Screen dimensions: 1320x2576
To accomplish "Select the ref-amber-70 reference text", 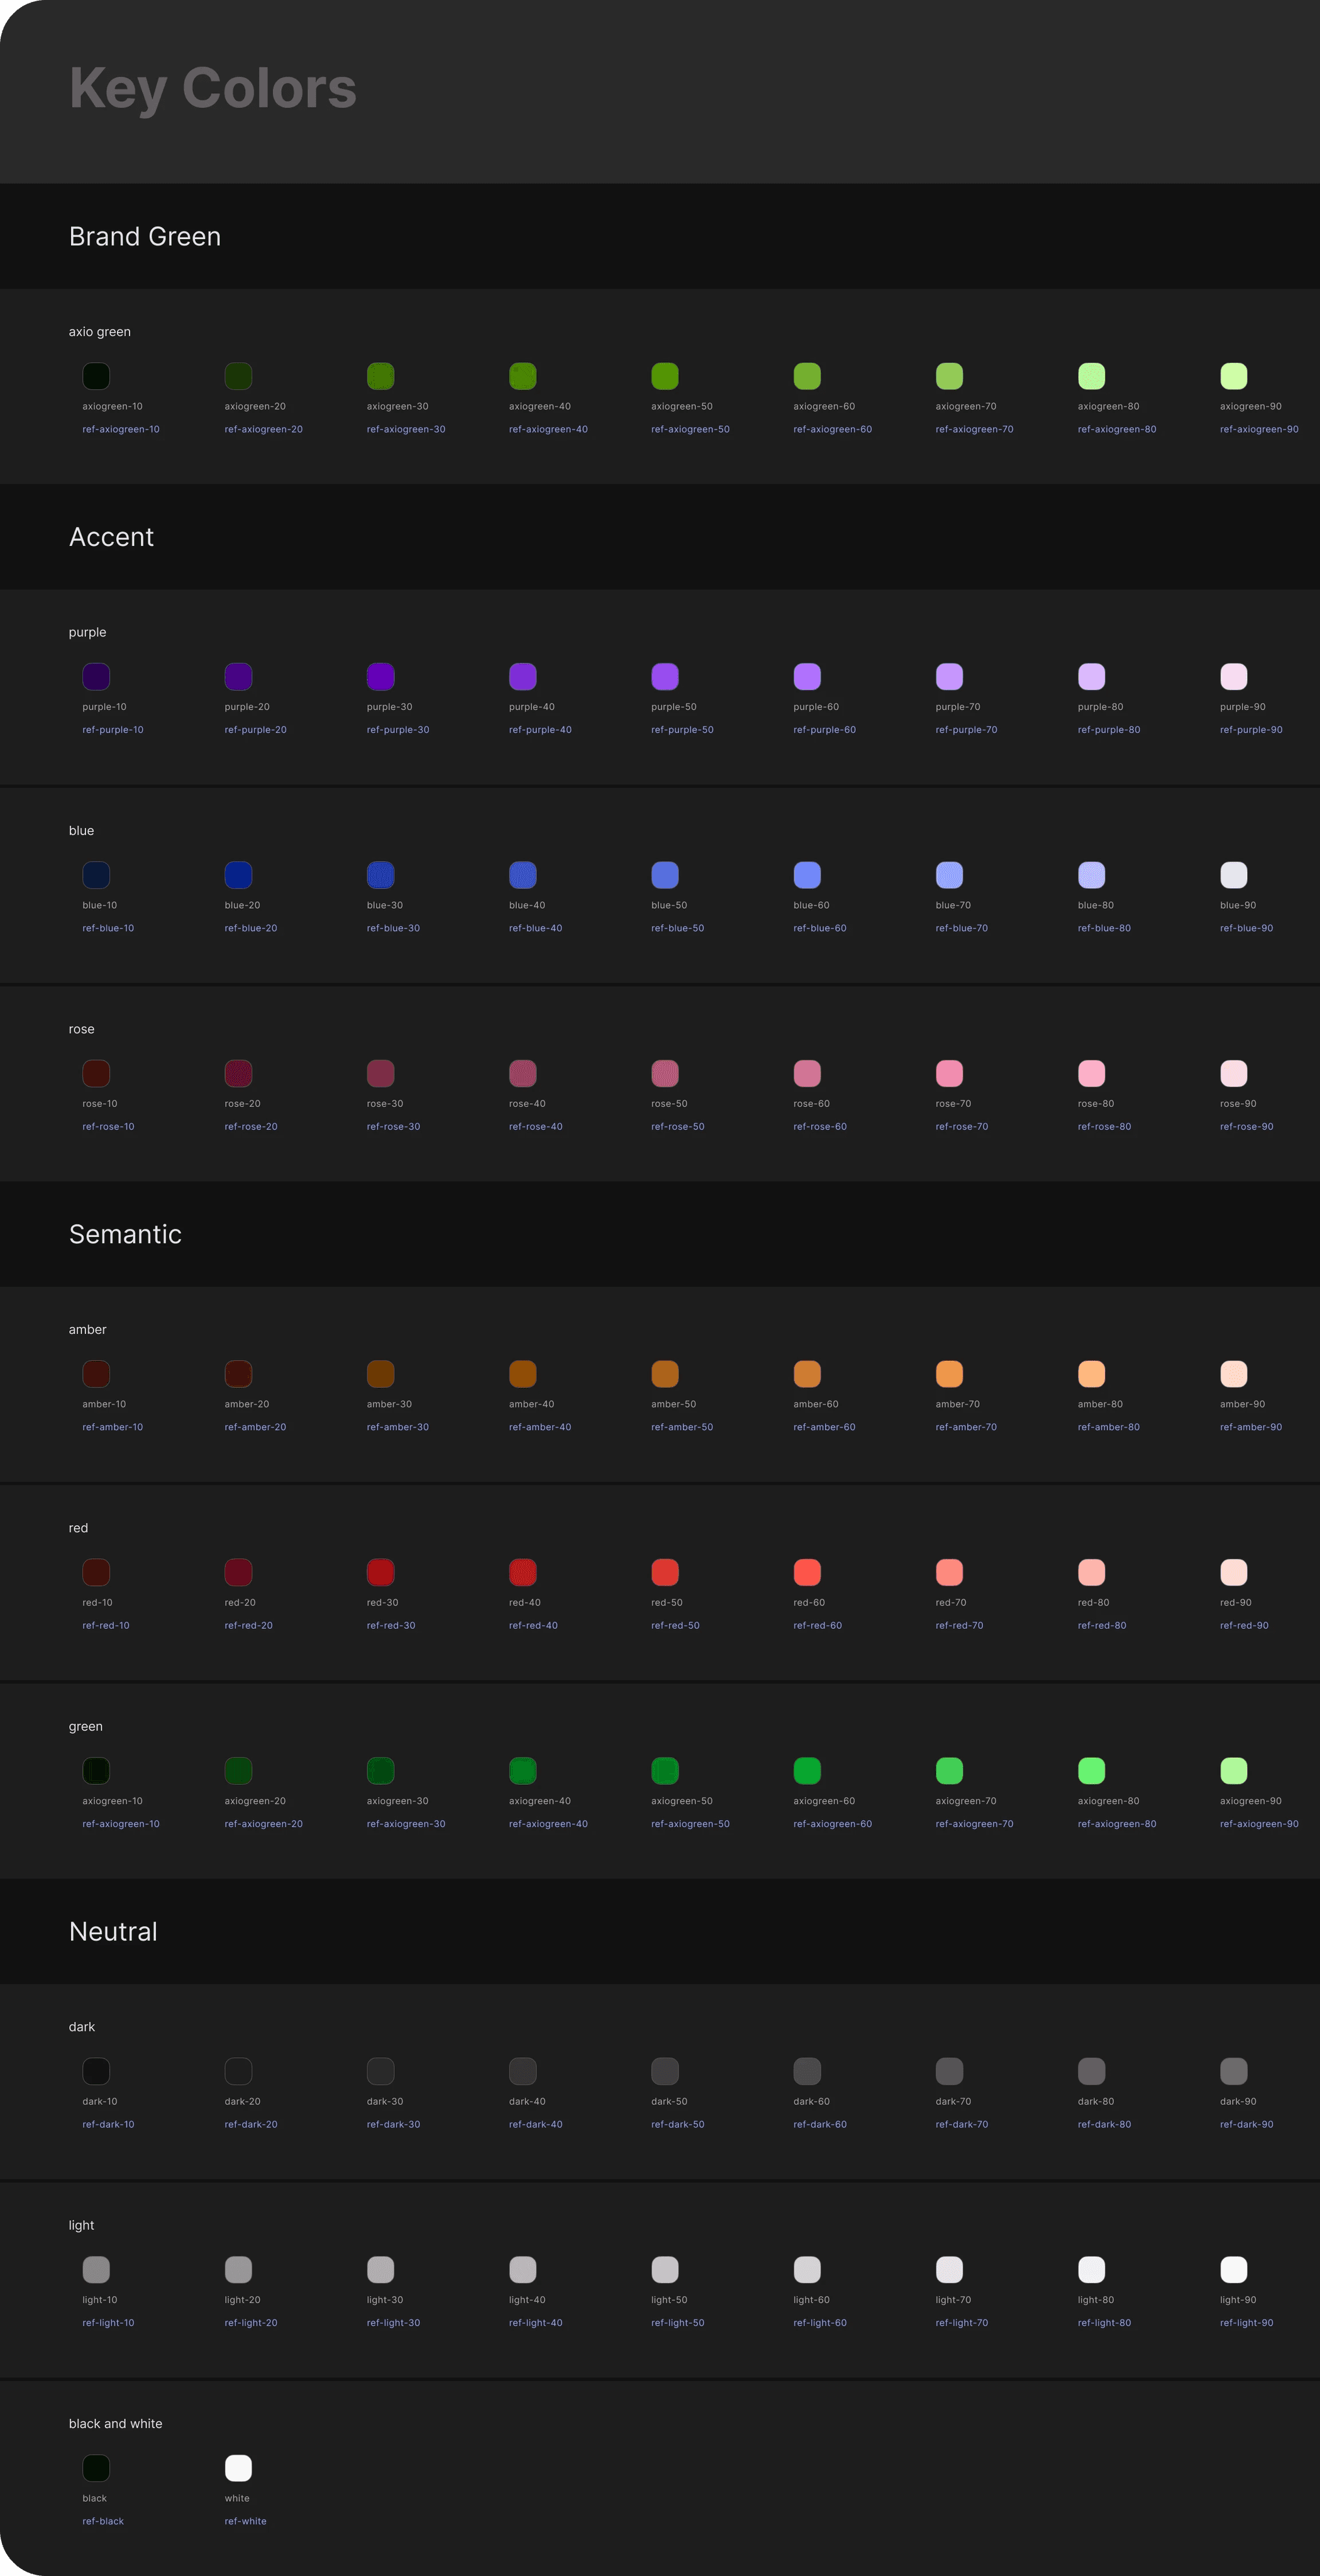I will coord(966,1427).
